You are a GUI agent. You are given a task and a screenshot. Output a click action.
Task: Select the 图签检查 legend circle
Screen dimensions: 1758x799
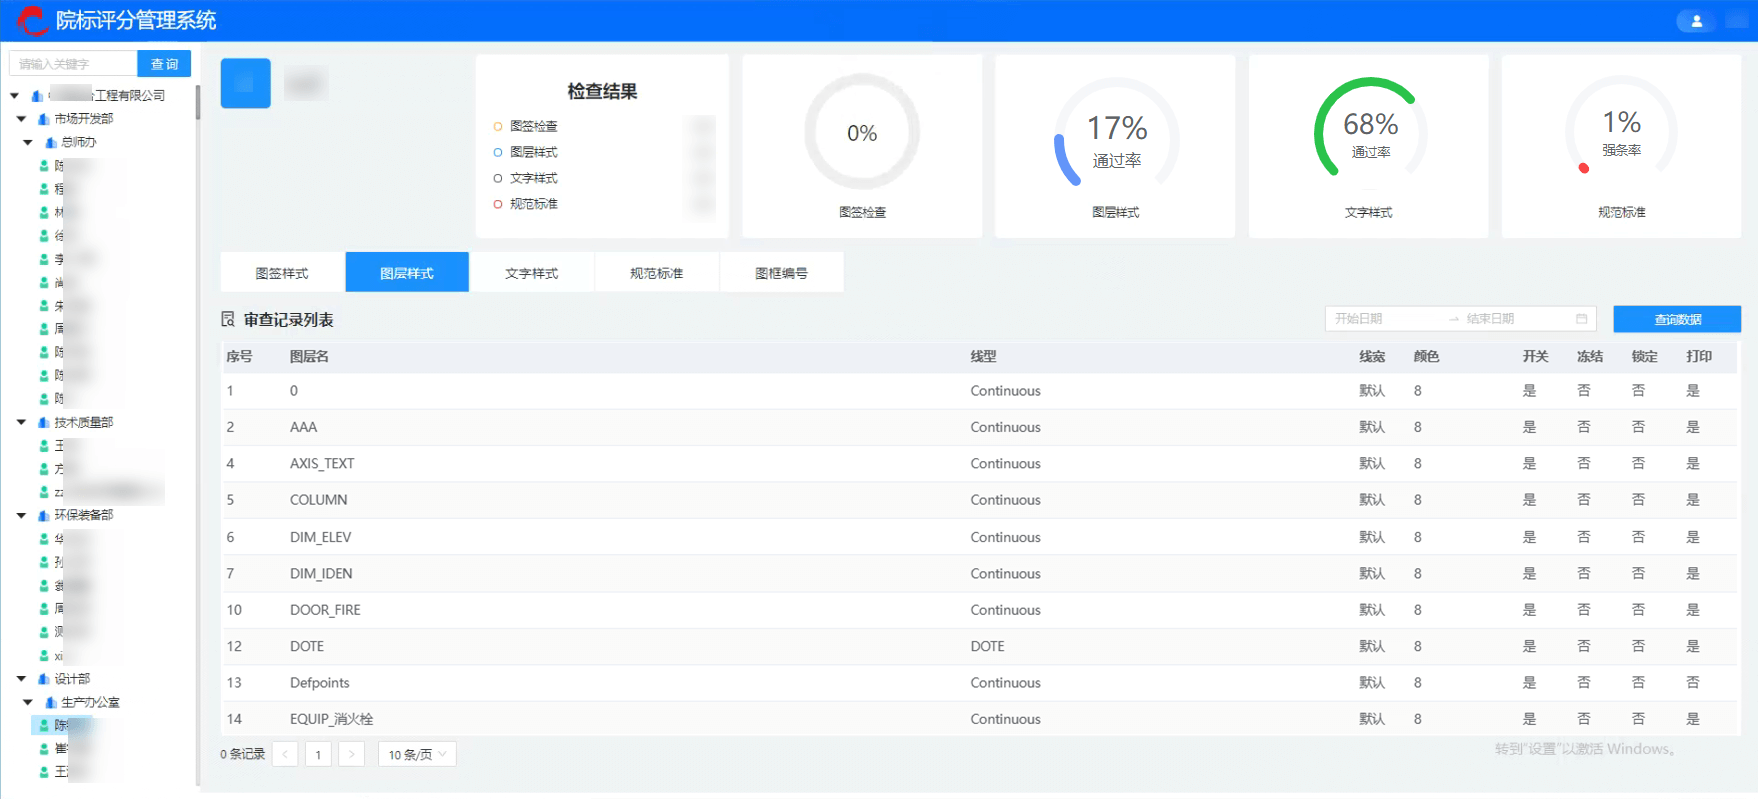click(498, 127)
